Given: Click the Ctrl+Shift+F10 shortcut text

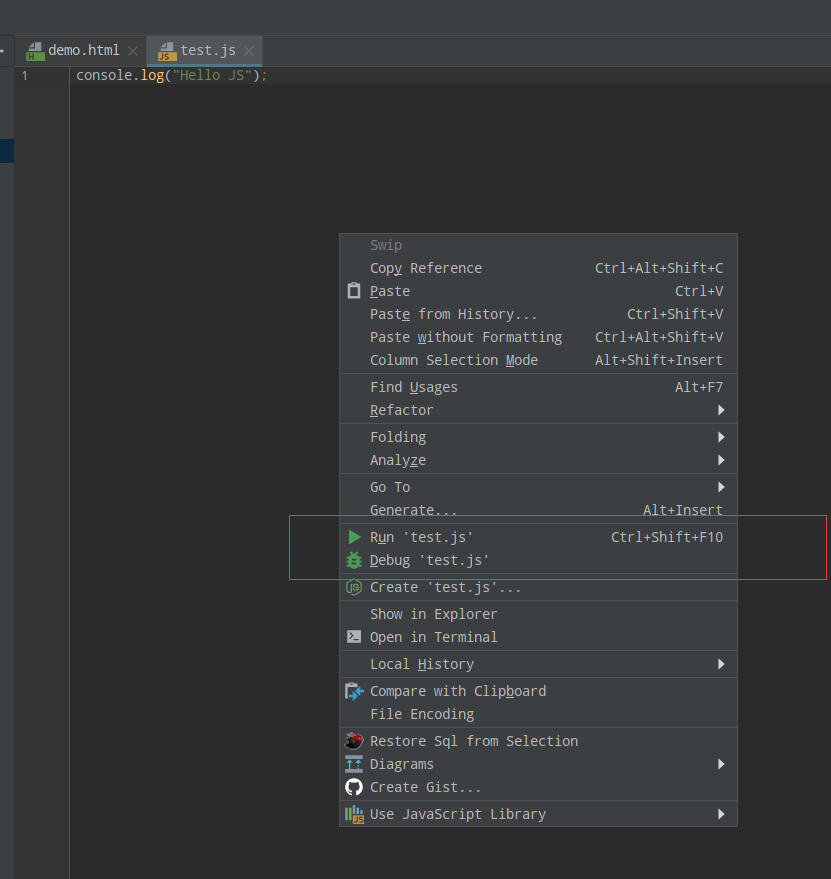Looking at the screenshot, I should [667, 537].
